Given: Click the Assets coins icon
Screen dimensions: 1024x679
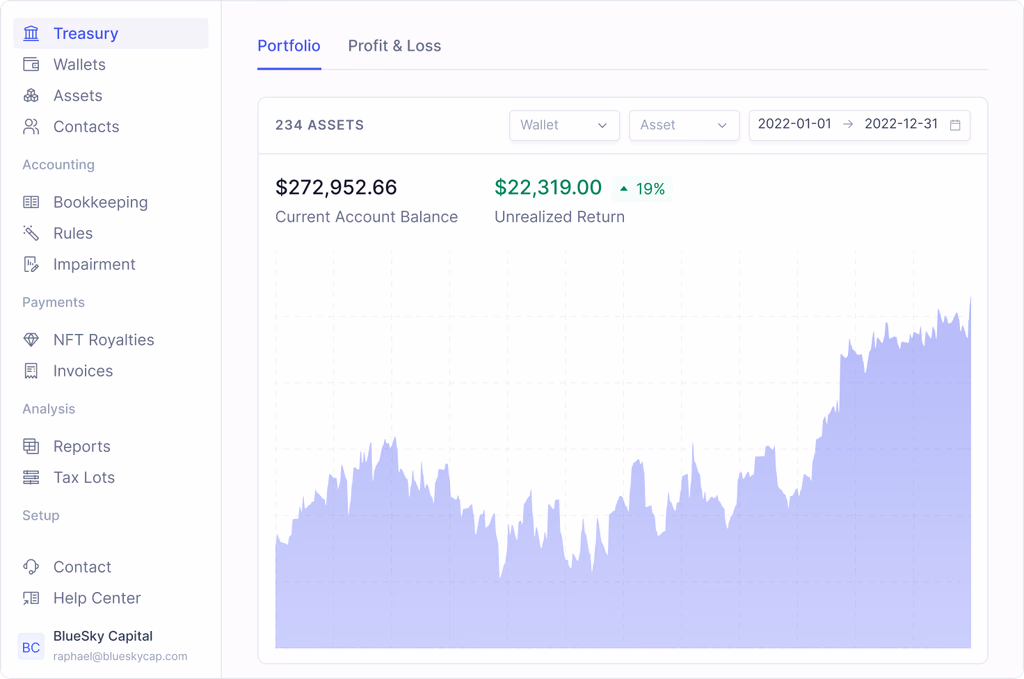Looking at the screenshot, I should click(x=32, y=96).
